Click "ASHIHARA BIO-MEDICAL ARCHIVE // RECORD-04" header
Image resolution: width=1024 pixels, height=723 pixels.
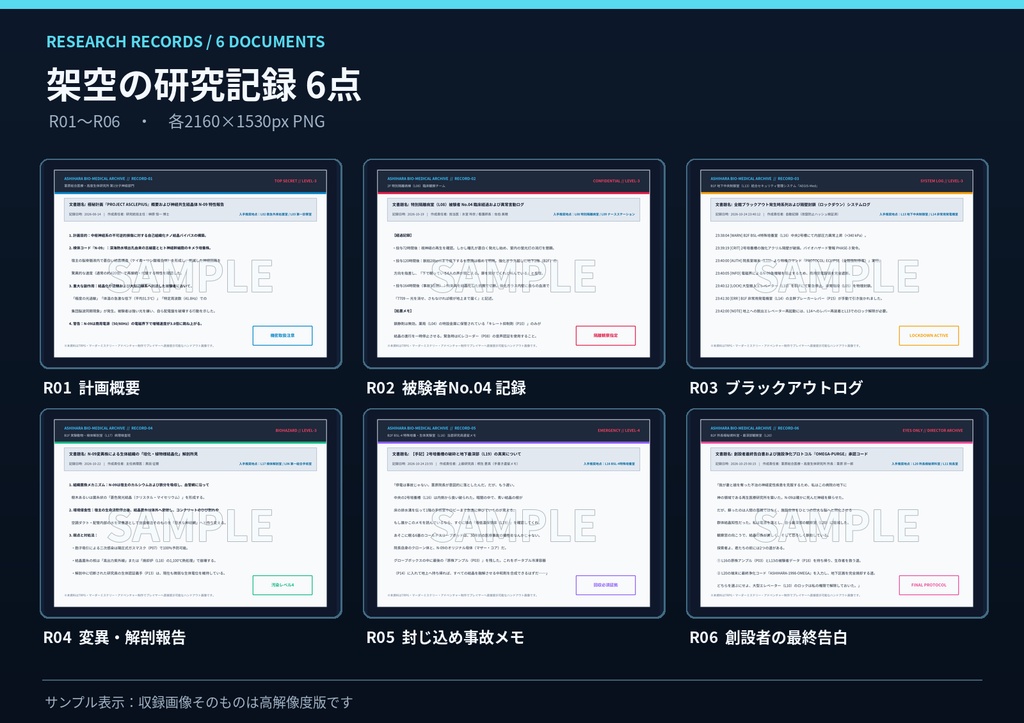click(108, 428)
